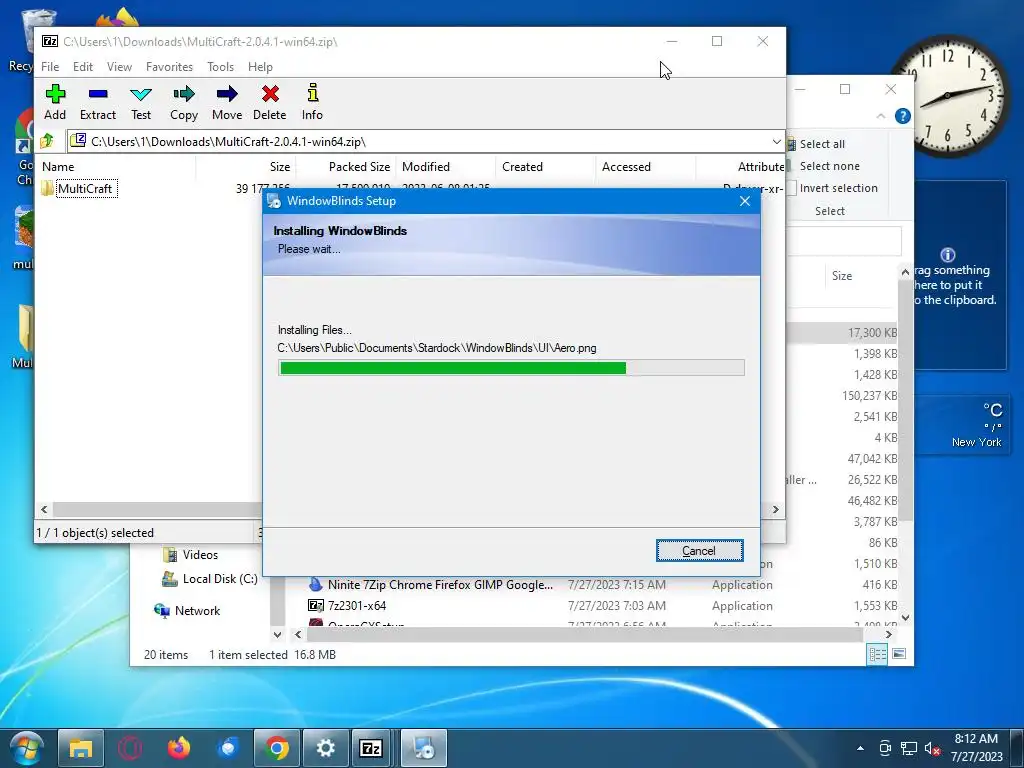Screen dimensions: 1024x768
Task: Select Network in Explorer navigation pane
Action: [x=187, y=611]
